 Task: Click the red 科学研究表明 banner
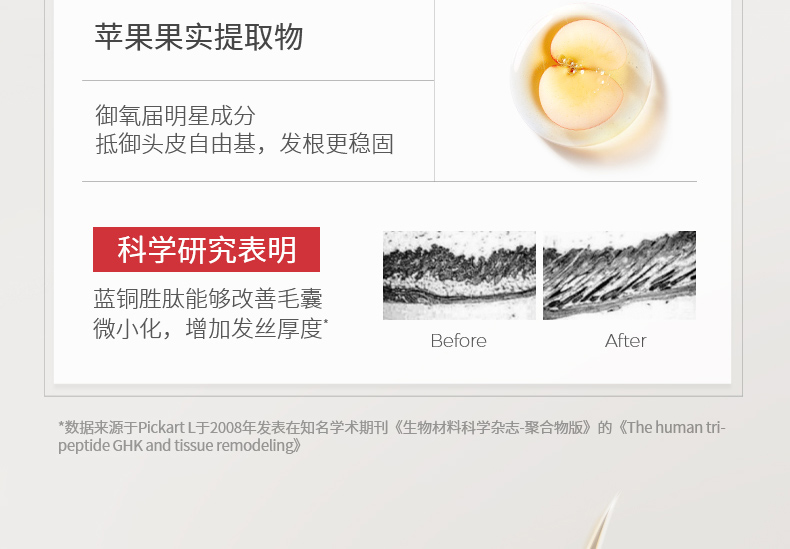point(206,249)
